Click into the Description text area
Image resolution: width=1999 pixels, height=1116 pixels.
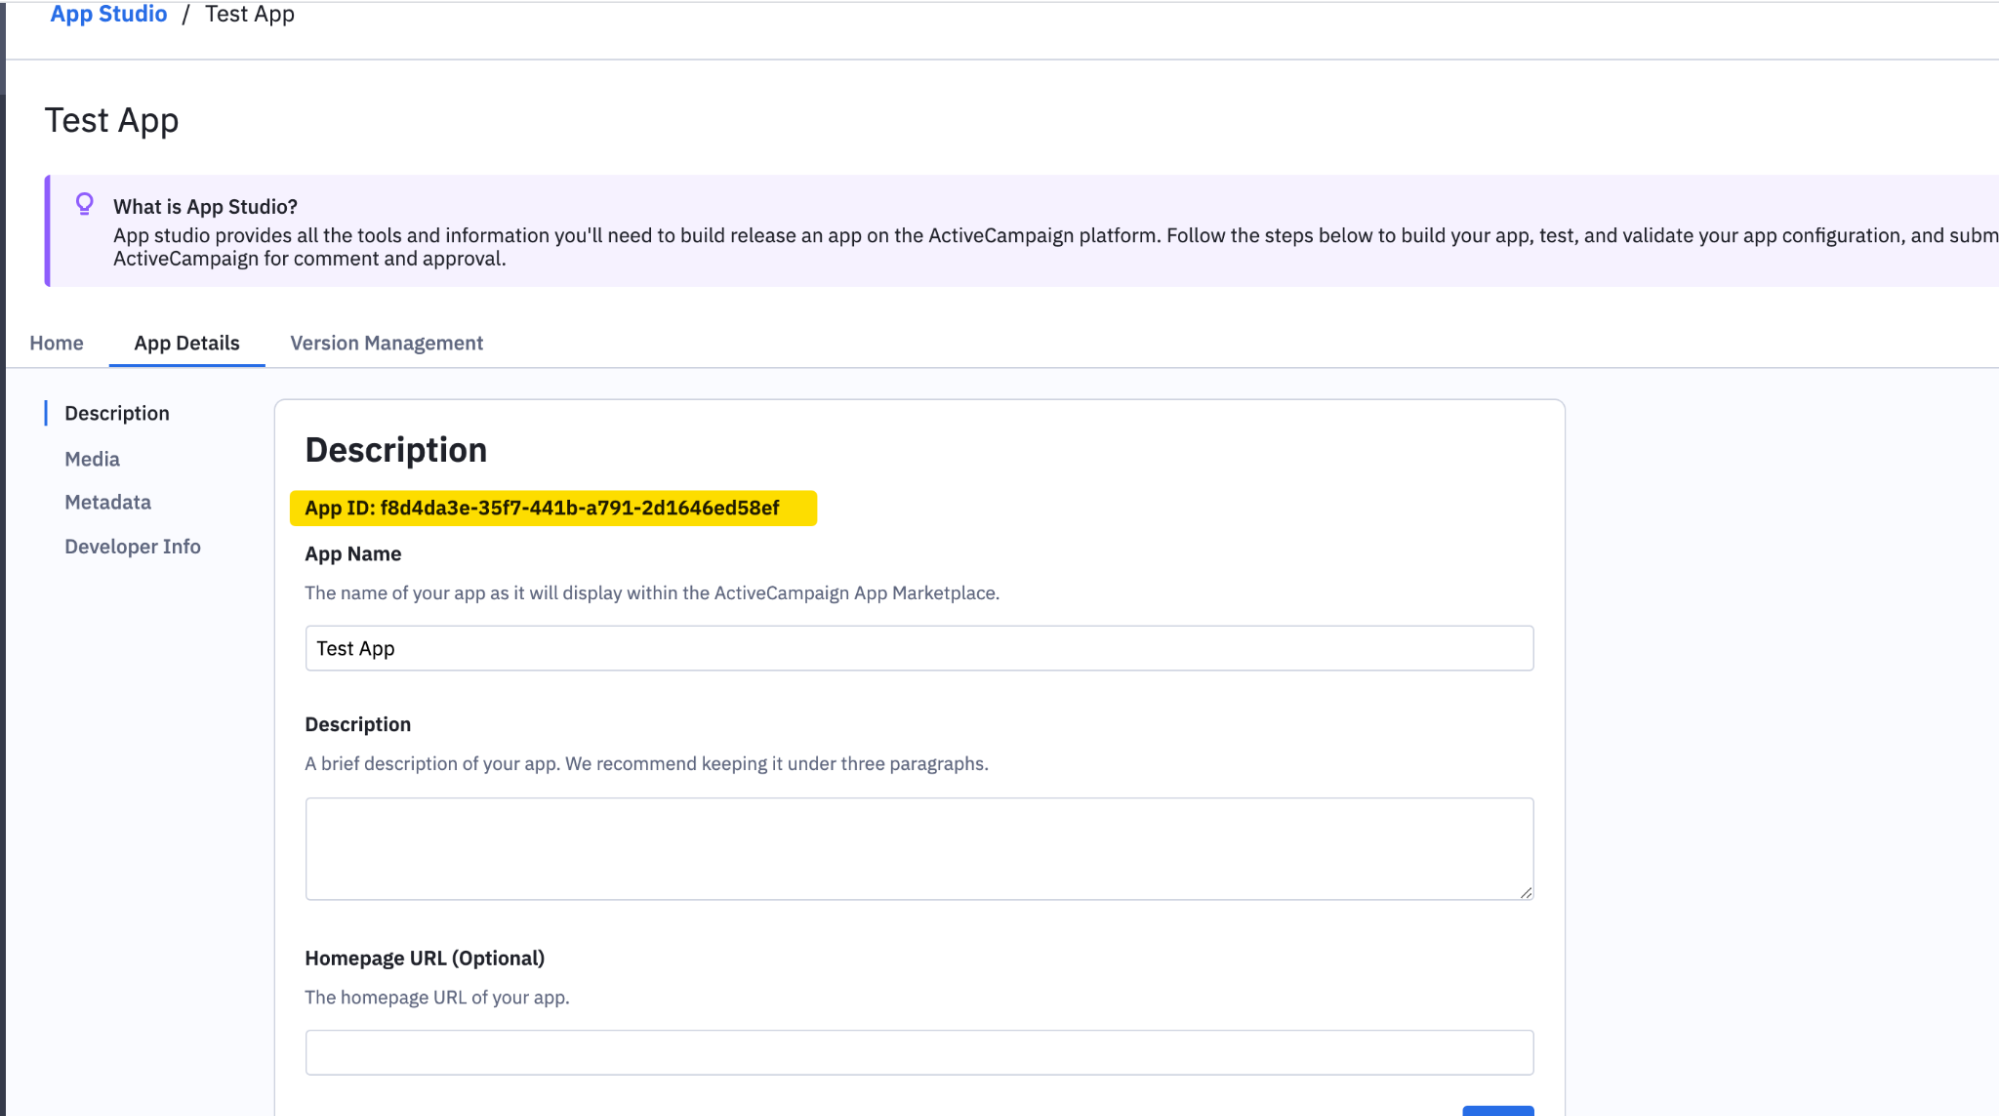pos(918,848)
